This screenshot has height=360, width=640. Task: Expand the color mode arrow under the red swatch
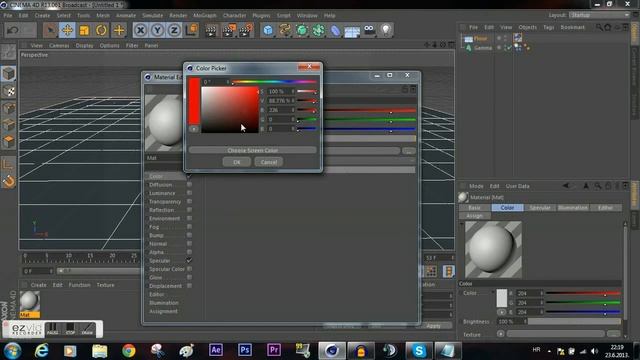click(194, 129)
